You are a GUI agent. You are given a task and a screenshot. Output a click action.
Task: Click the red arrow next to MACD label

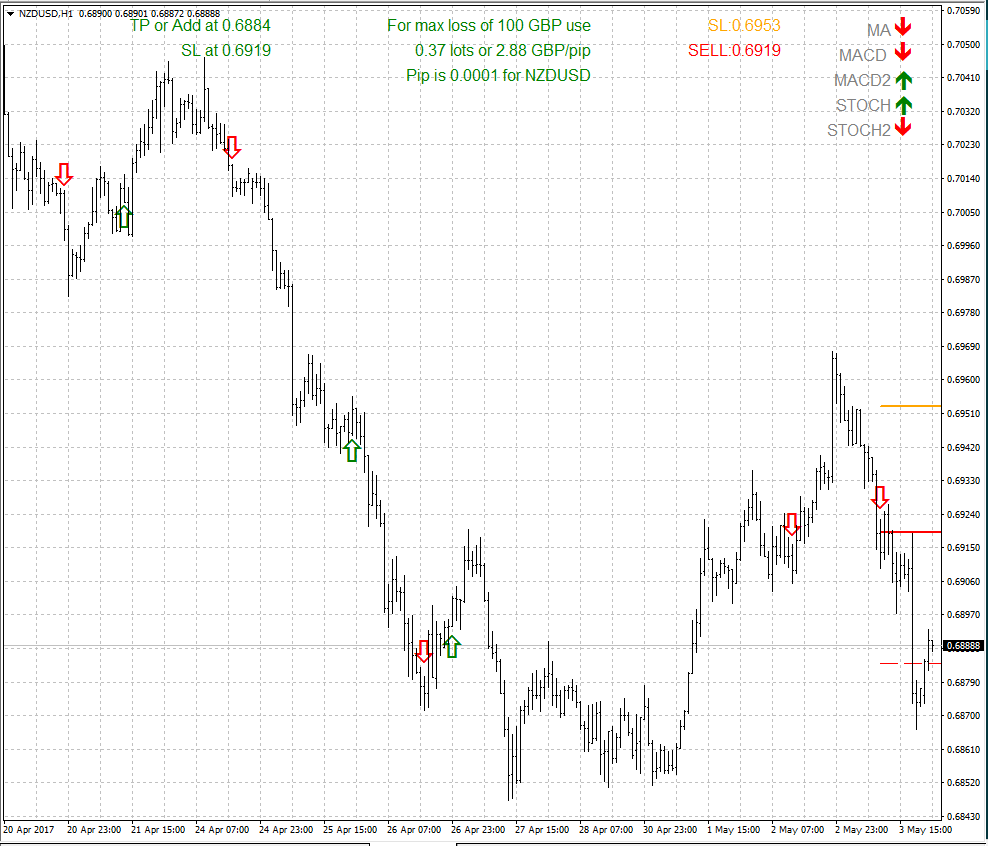pyautogui.click(x=903, y=53)
